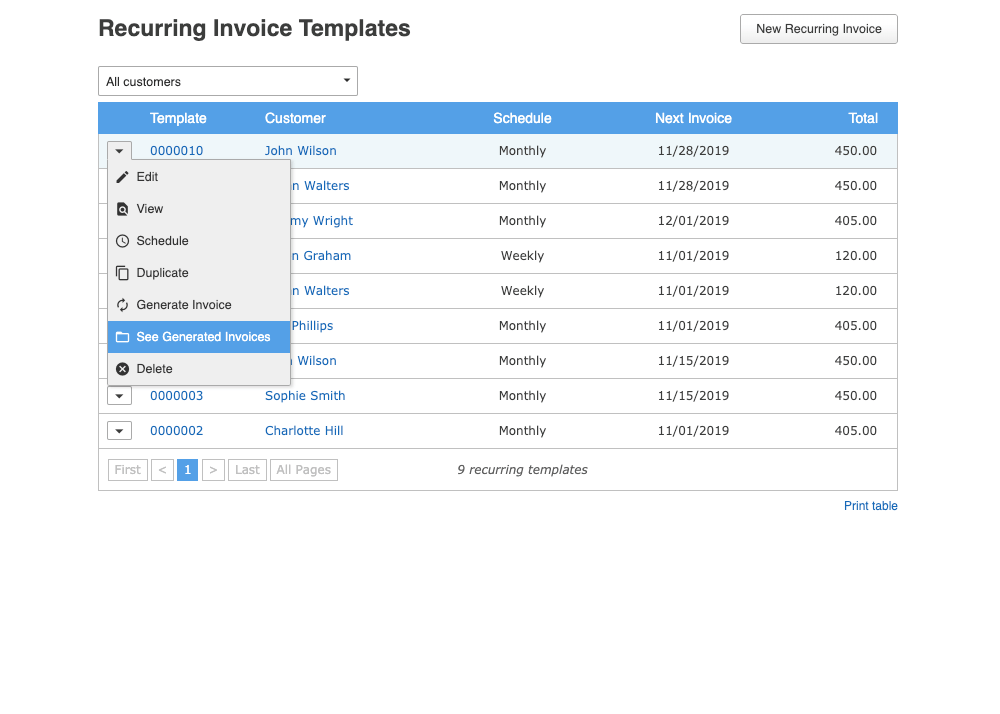This screenshot has width=1000, height=714.
Task: Click the Duplicate pages icon in the menu
Action: pos(122,273)
